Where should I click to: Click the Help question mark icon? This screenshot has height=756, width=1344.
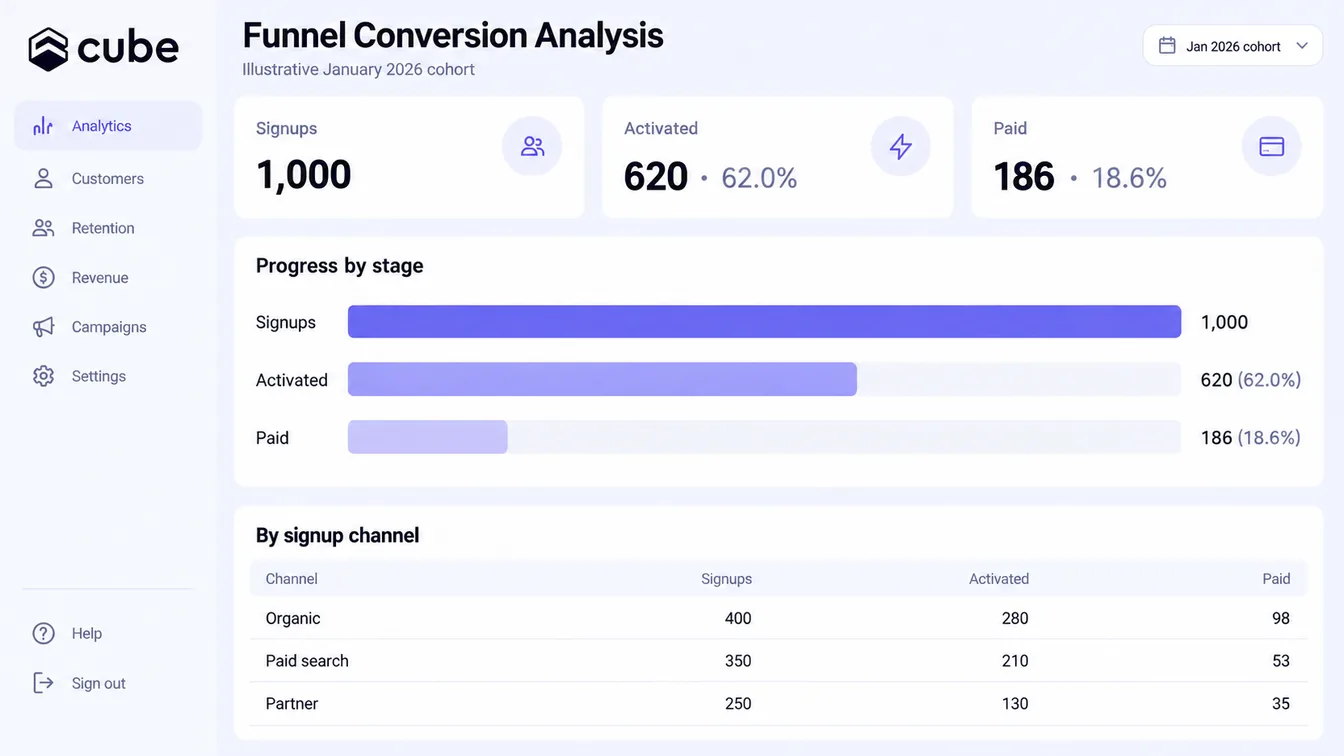(x=43, y=633)
